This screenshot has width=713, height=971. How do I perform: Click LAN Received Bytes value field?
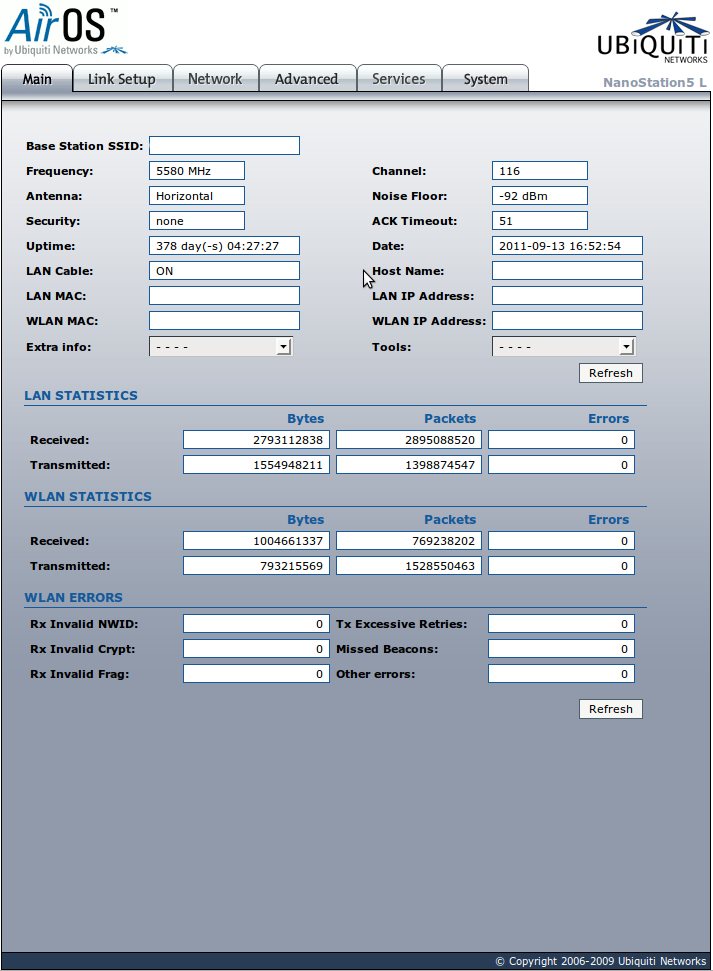256,440
